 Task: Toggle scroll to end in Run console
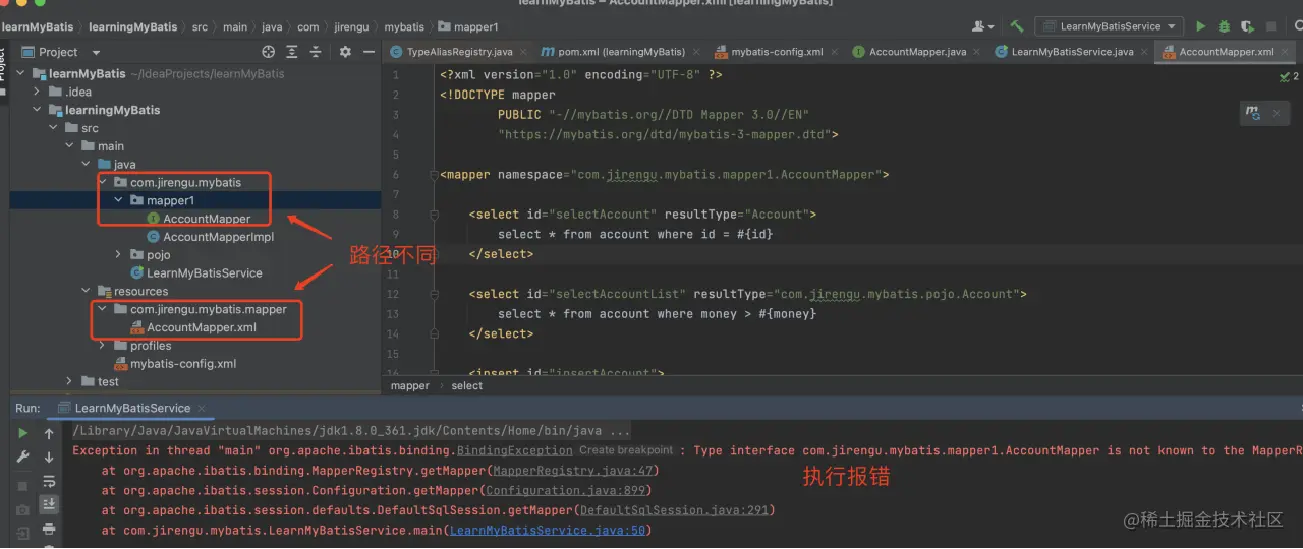pos(49,504)
